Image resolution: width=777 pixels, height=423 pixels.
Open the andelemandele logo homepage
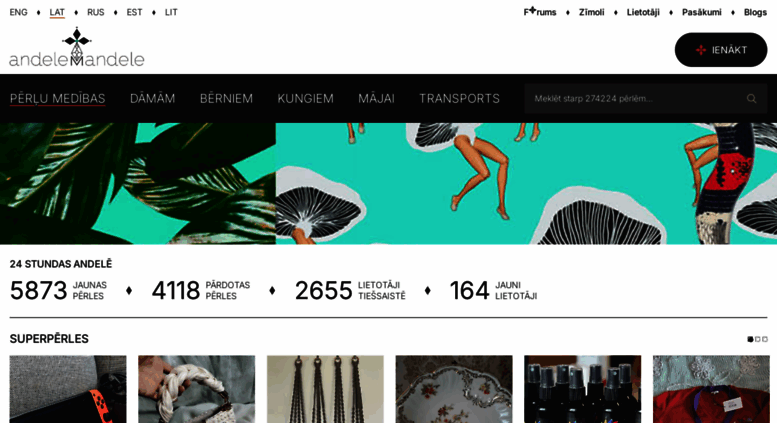[x=77, y=48]
